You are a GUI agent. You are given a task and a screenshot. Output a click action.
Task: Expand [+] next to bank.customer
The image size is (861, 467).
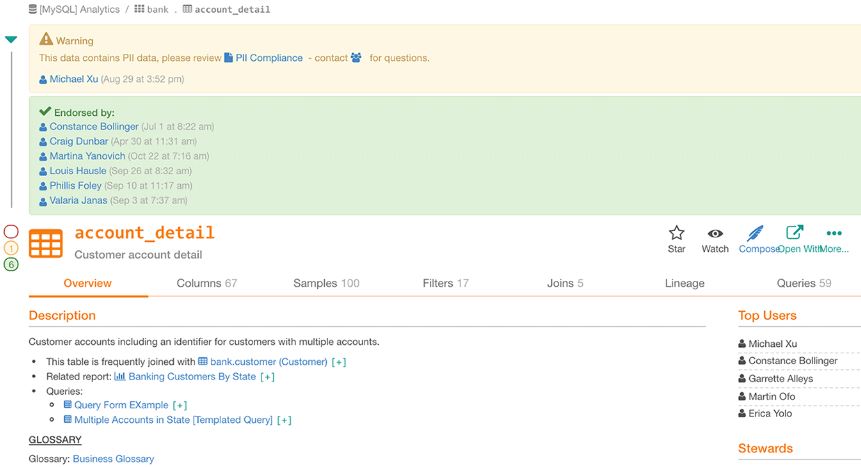[339, 362]
